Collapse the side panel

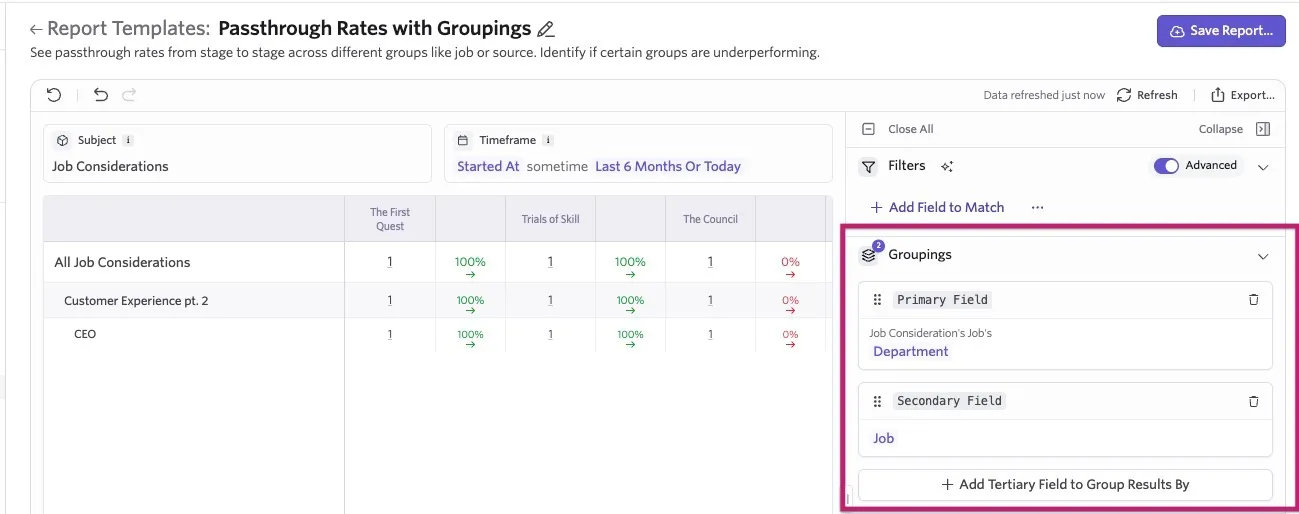point(1235,129)
